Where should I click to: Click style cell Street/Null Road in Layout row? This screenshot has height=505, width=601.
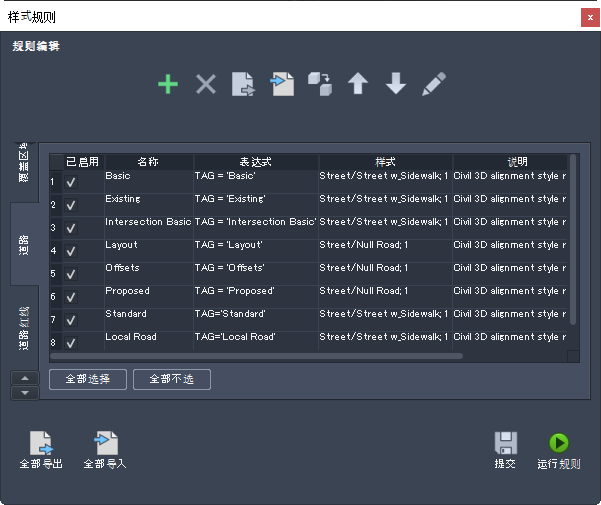[385, 251]
